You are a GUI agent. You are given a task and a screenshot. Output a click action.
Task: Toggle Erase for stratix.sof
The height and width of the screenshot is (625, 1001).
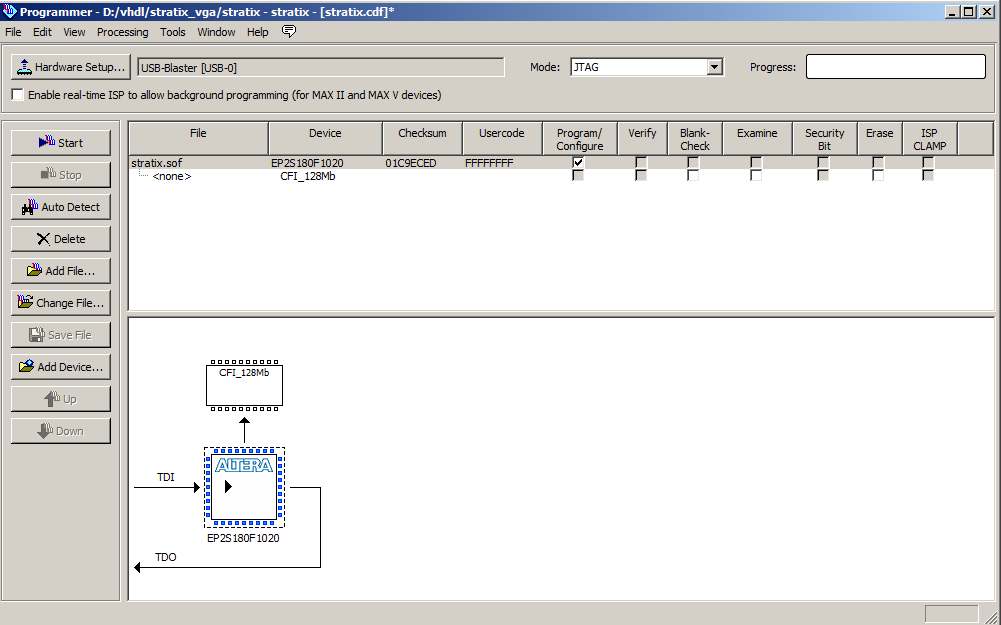(x=878, y=163)
